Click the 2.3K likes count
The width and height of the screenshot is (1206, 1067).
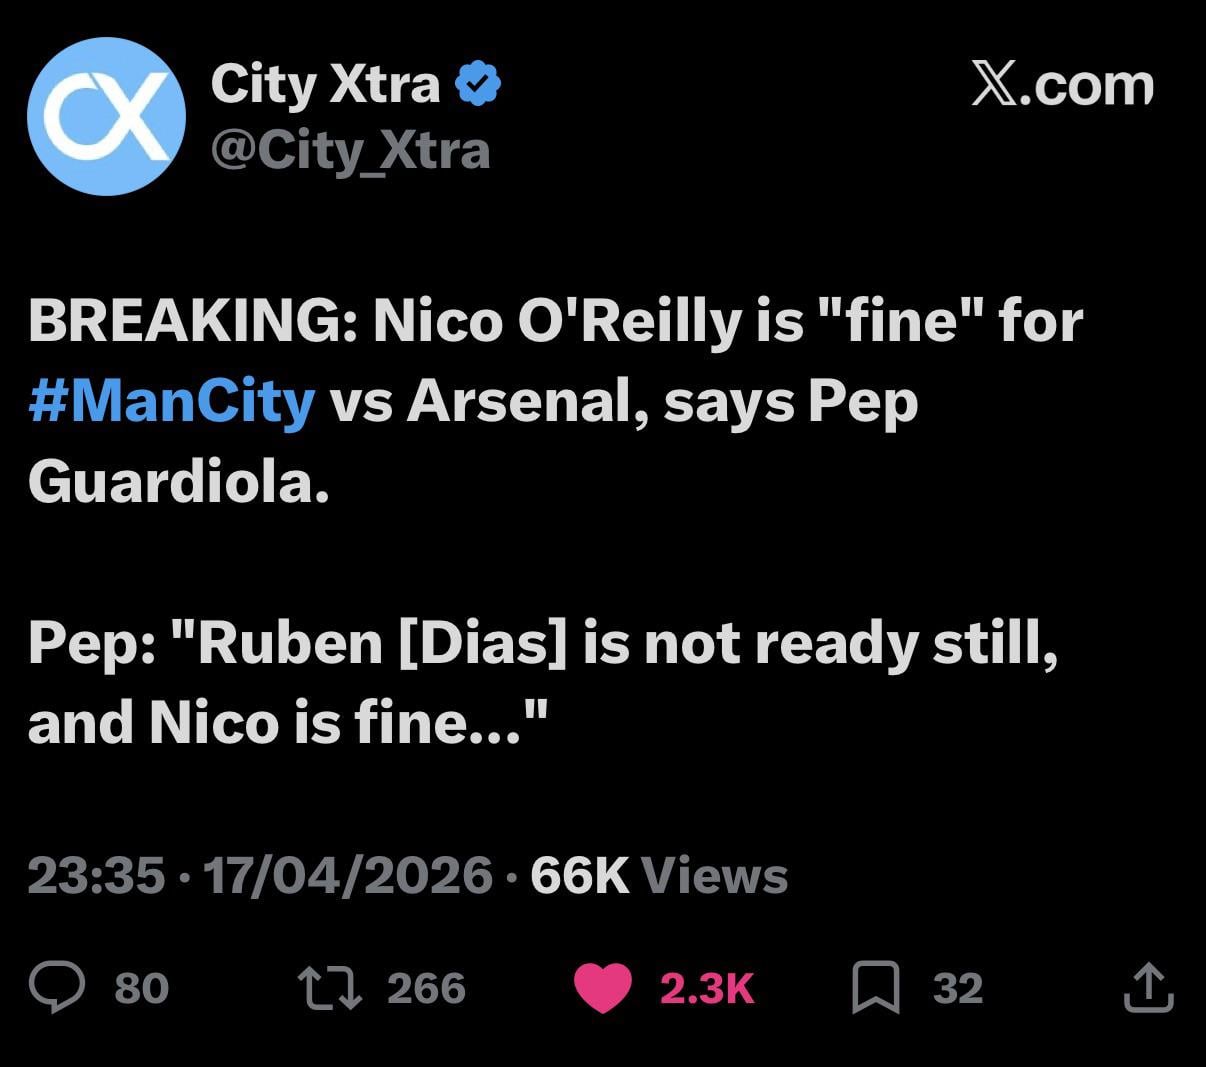click(x=706, y=988)
